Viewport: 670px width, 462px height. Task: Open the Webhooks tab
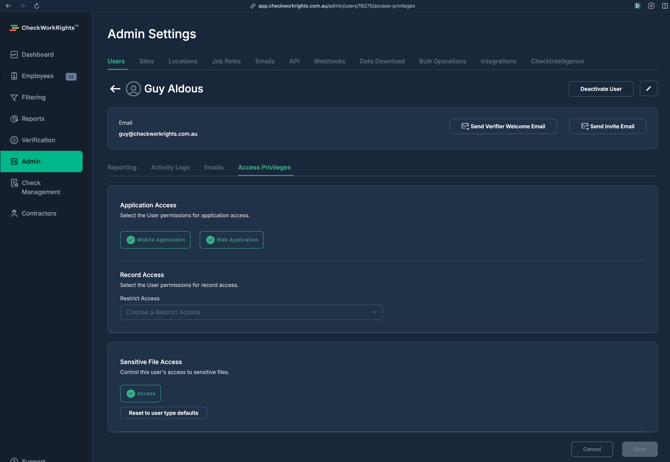pos(329,61)
